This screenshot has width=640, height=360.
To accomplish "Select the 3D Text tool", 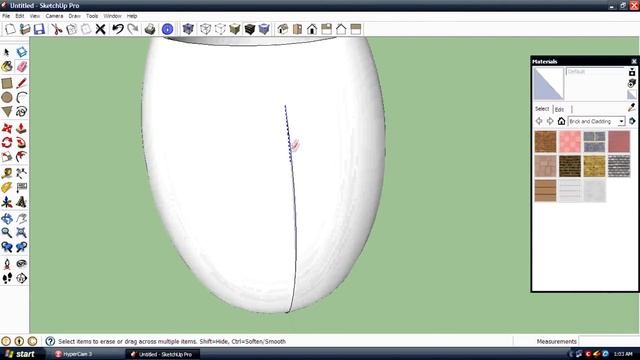I will point(21,202).
